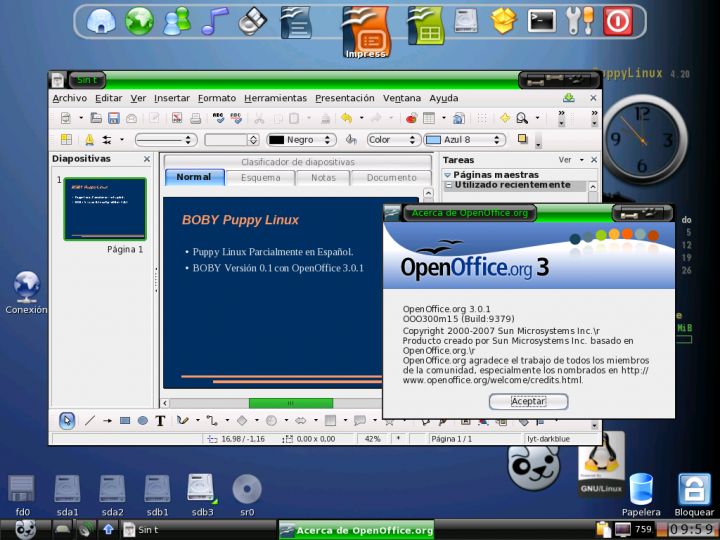Click the Puppy menu icon in taskbar
Image resolution: width=720 pixels, height=540 pixels.
pyautogui.click(x=26, y=530)
